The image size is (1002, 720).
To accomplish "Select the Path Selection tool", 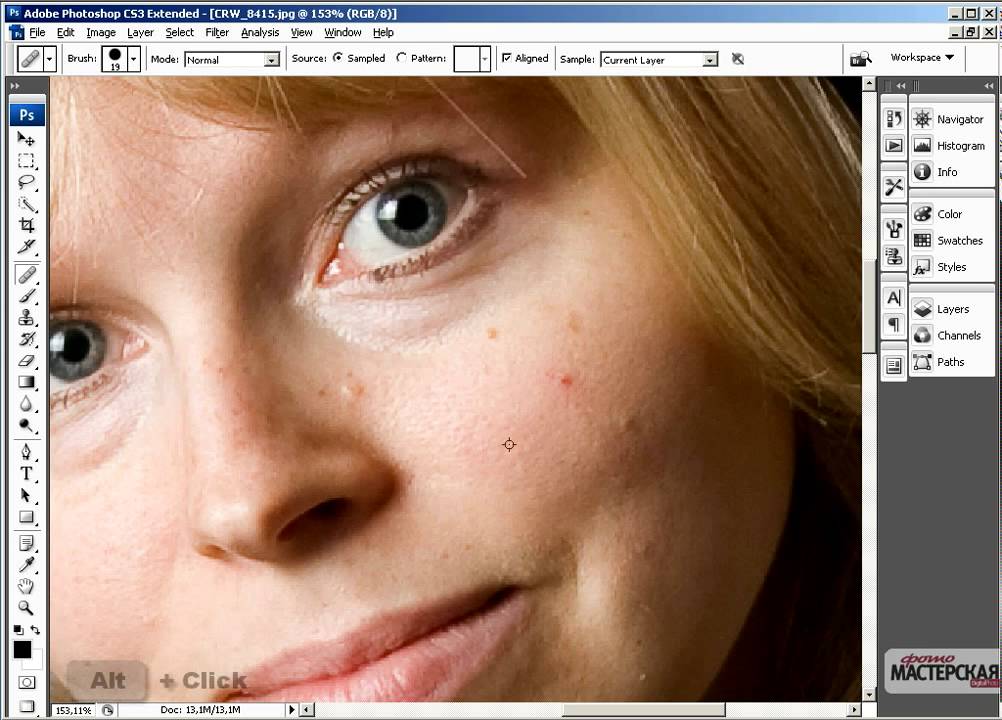I will click(x=26, y=495).
